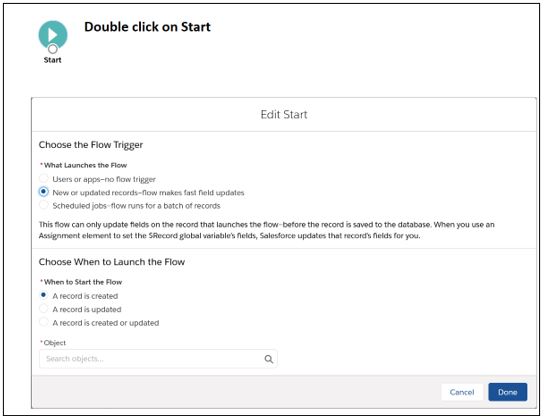
Task: Select 'A record is created or updated'
Action: (43, 322)
